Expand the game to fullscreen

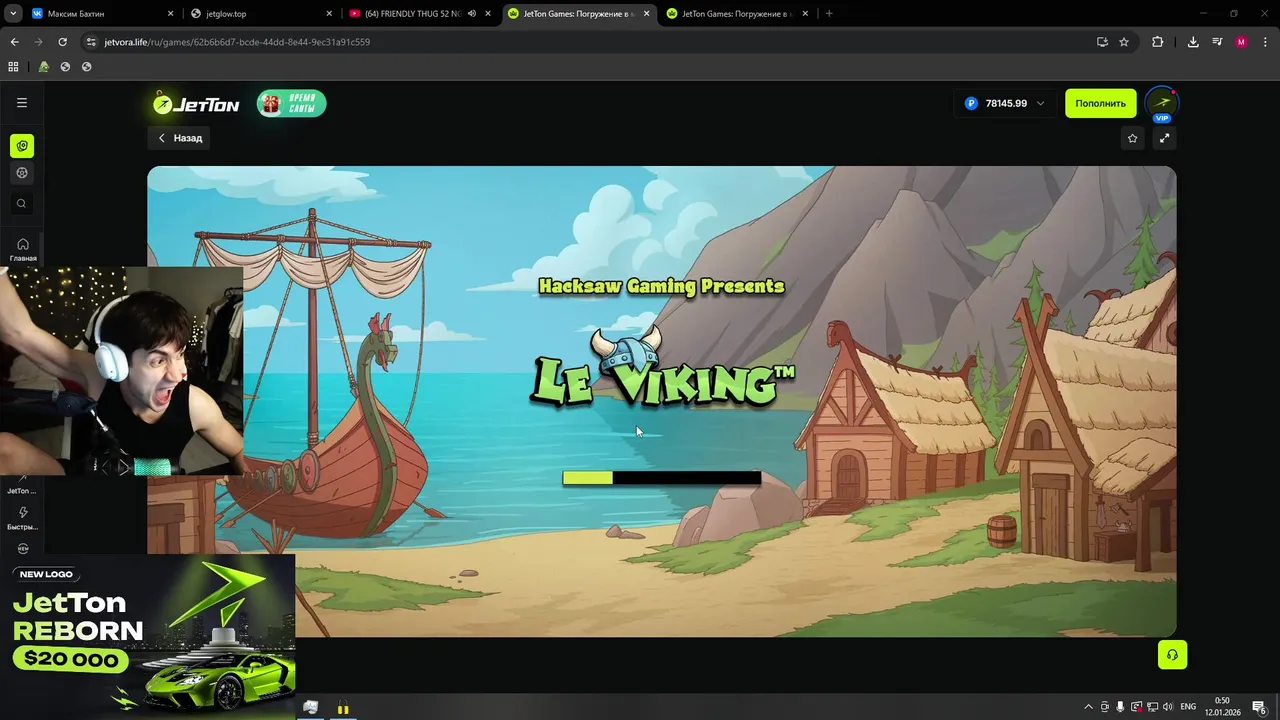1164,138
